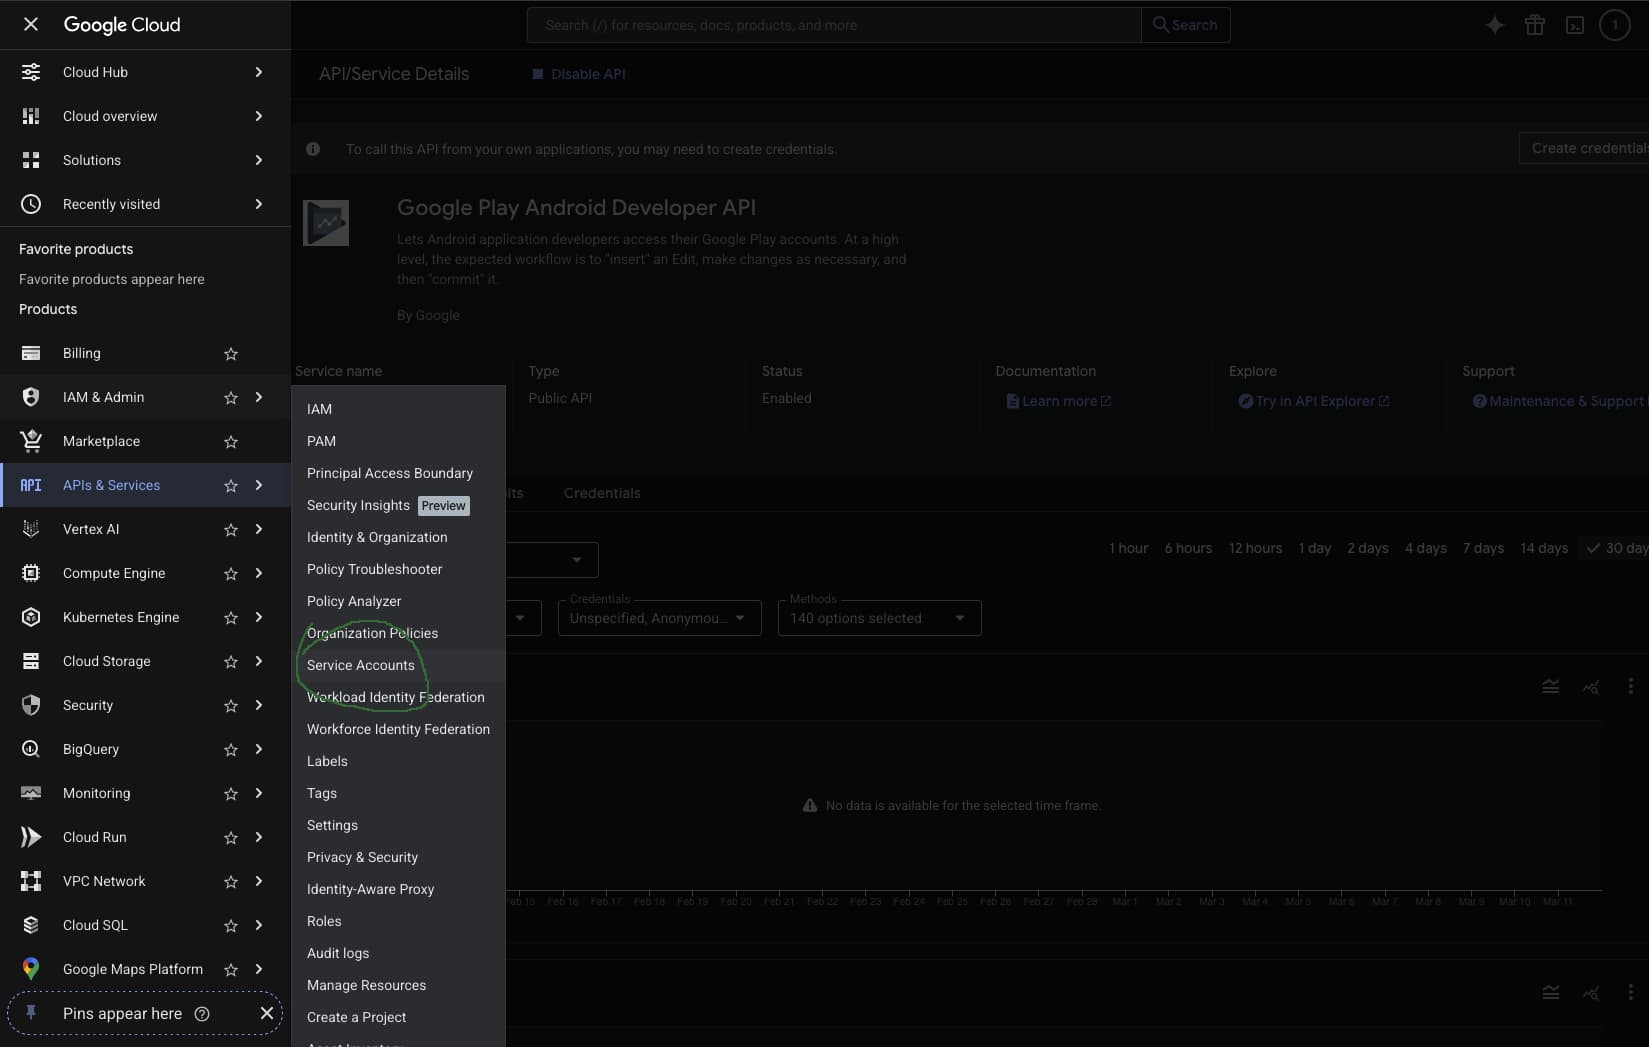Click the Solutions grid icon
Viewport: 1649px width, 1047px height.
tap(31, 160)
